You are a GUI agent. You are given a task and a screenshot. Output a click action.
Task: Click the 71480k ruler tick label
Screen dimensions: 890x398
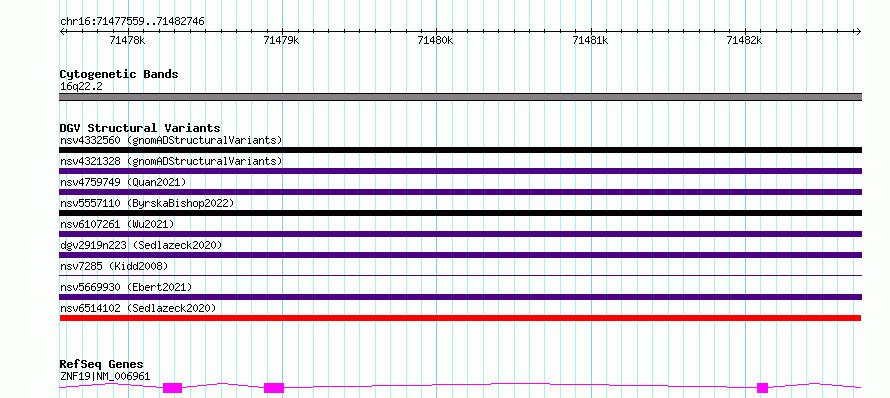435,40
